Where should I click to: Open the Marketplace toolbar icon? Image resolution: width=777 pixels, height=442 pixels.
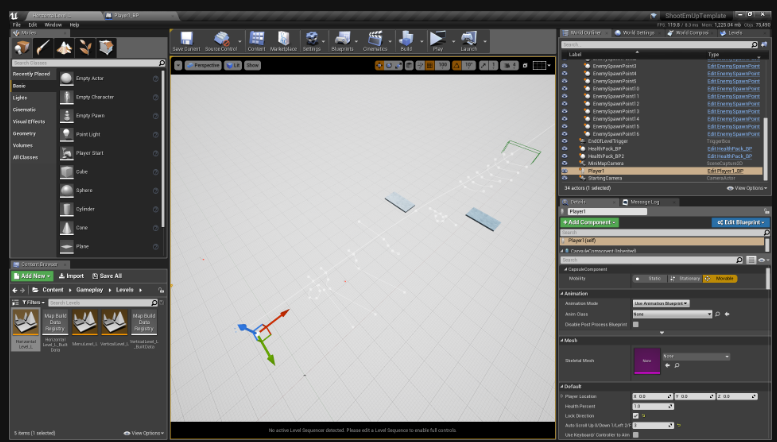pyautogui.click(x=283, y=41)
